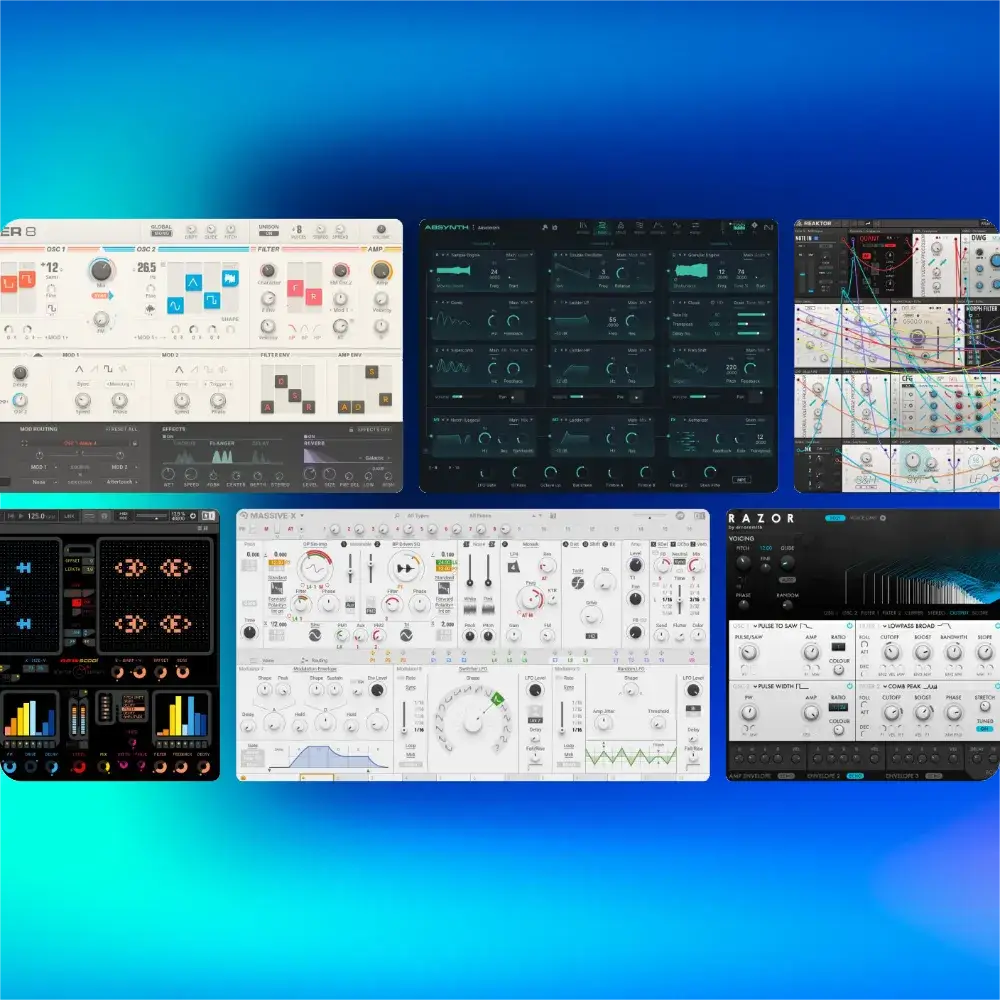Select the first sine oscillator icon in Massive X
Screen dimensions: 1000x1000
(x=315, y=635)
